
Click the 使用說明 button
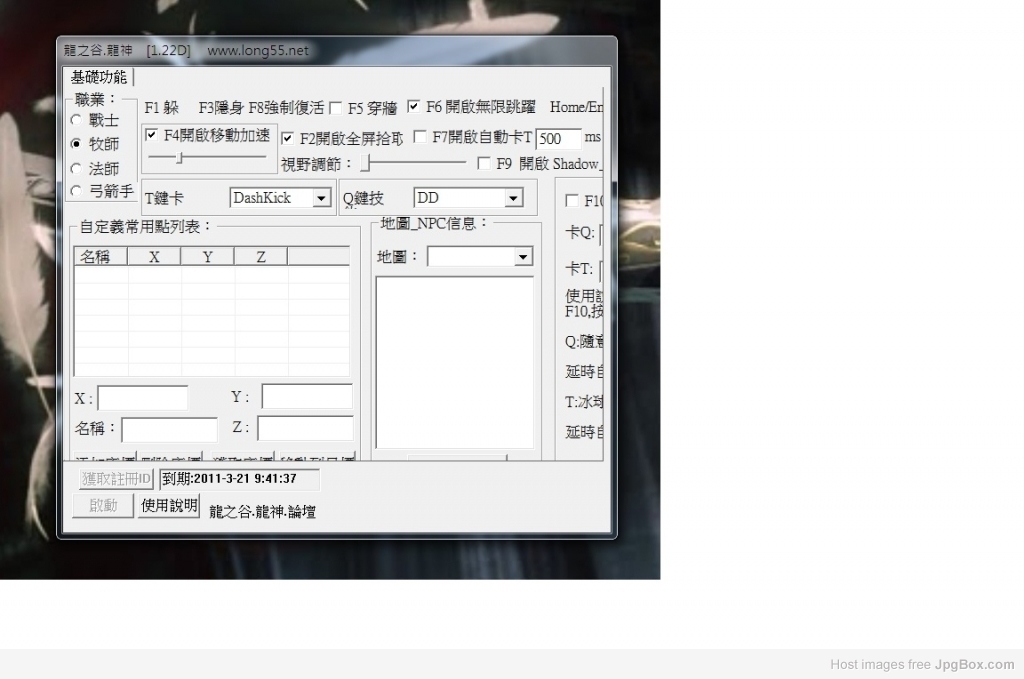[168, 505]
